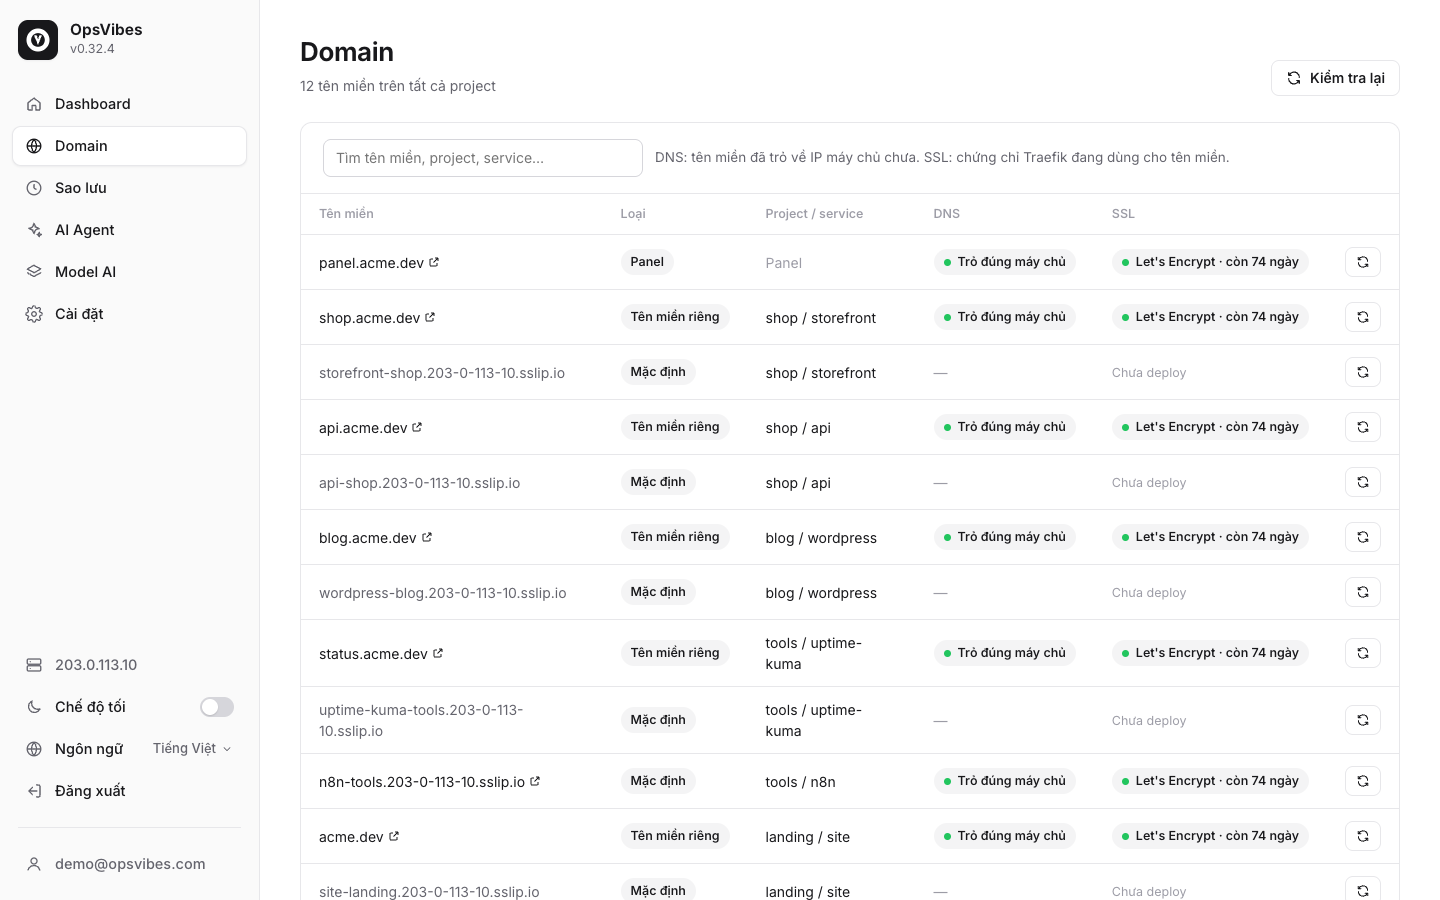The height and width of the screenshot is (900, 1440).
Task: Recheck storefront-shop sslip.io row
Action: click(1363, 372)
